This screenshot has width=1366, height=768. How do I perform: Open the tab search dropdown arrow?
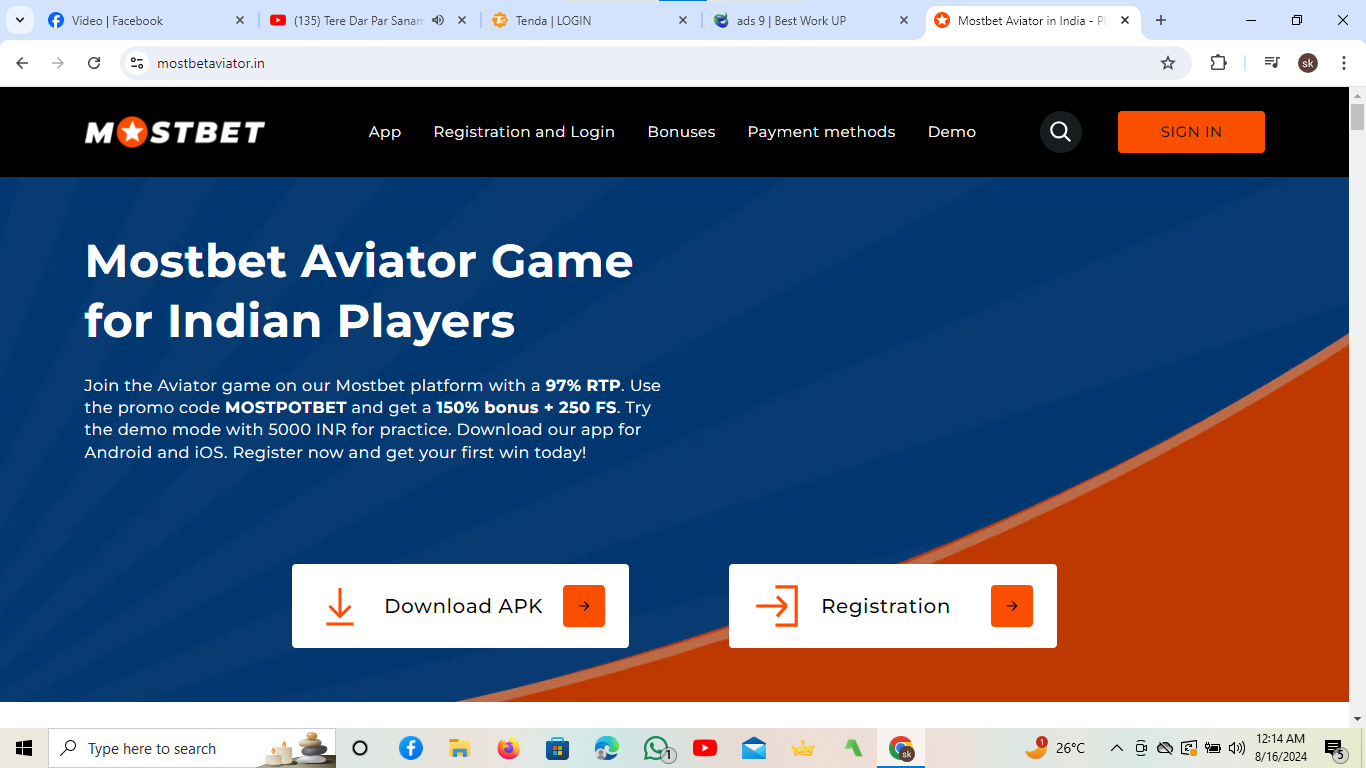(x=19, y=20)
